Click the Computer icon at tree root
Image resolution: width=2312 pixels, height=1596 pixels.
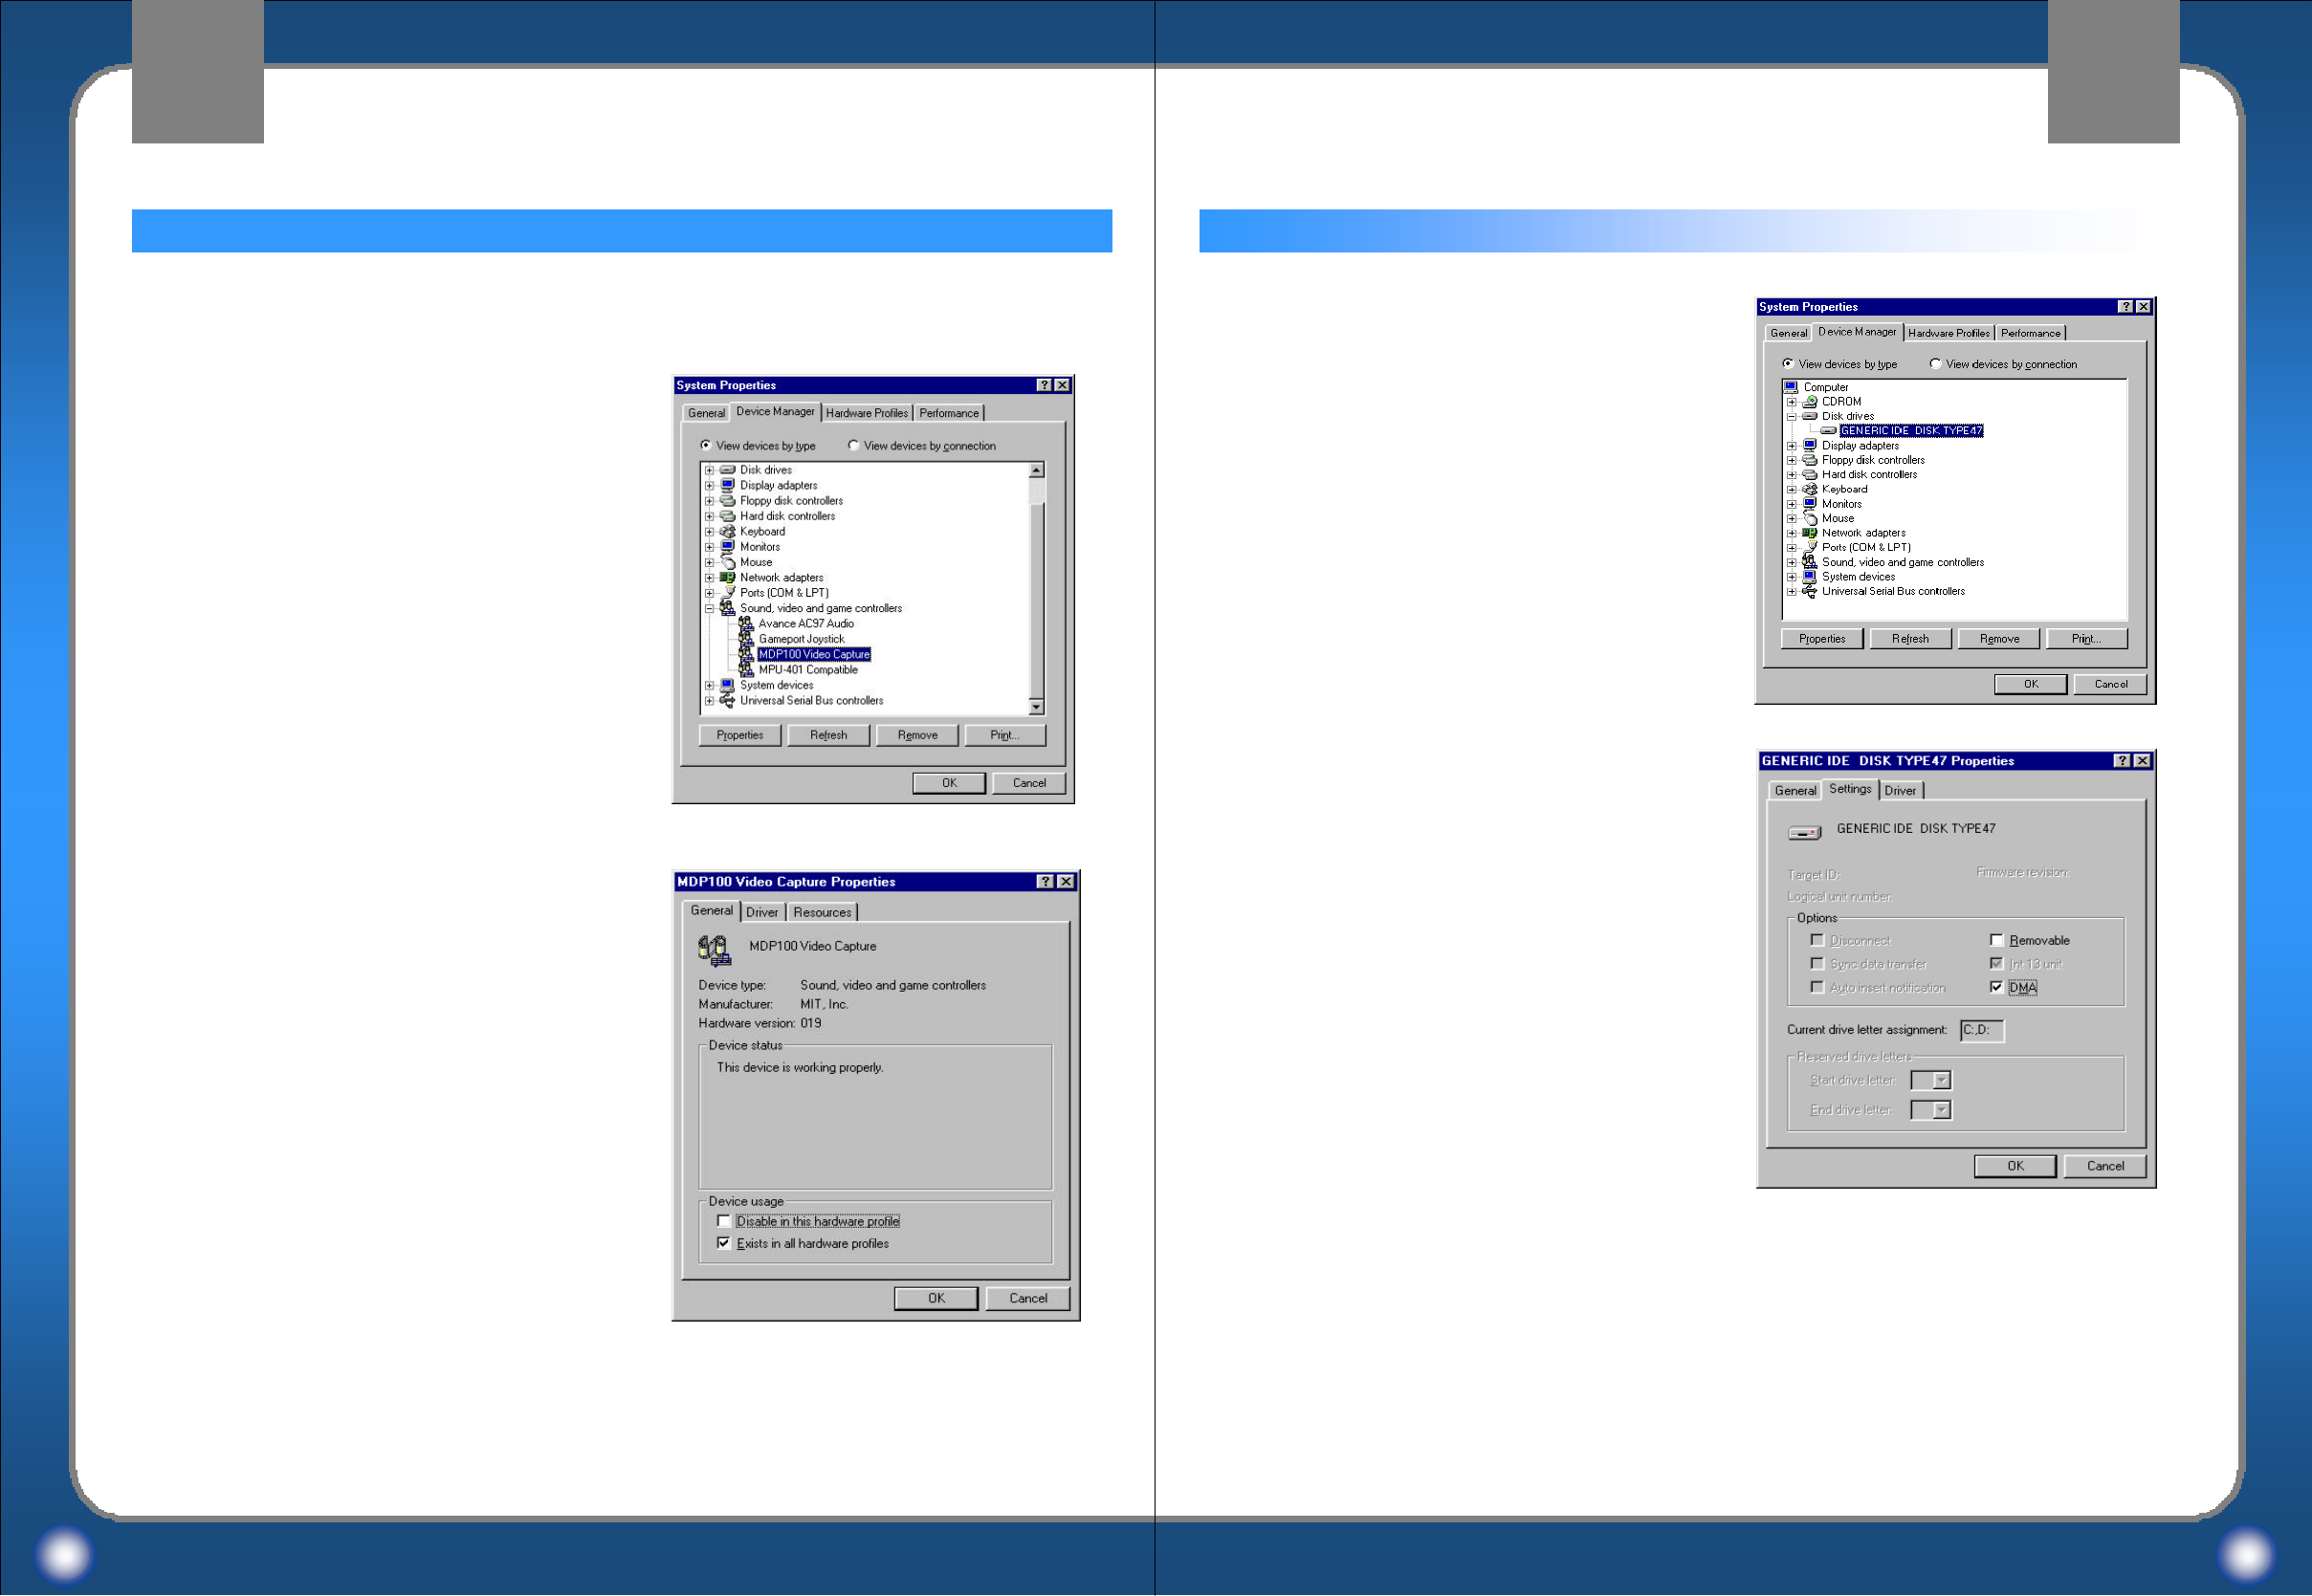(x=1791, y=387)
